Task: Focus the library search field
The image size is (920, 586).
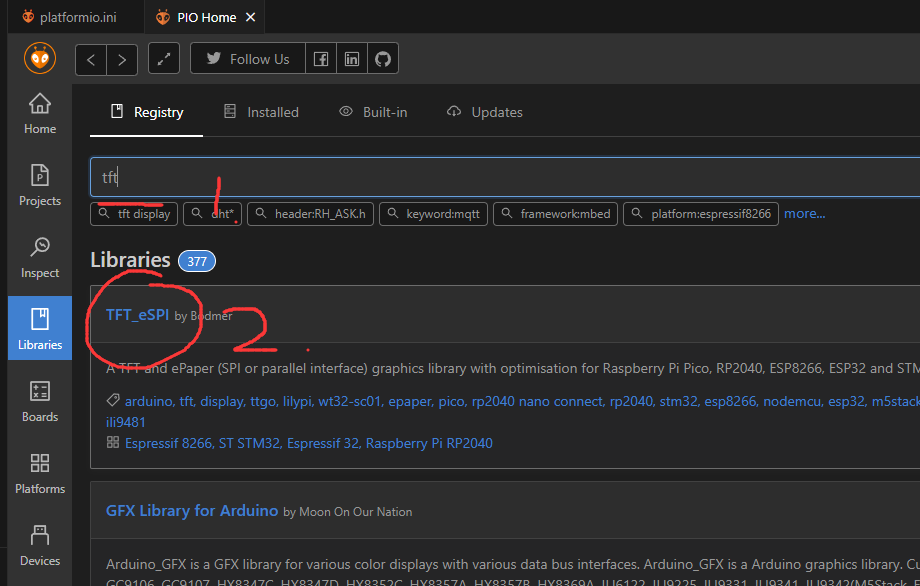Action: (505, 177)
